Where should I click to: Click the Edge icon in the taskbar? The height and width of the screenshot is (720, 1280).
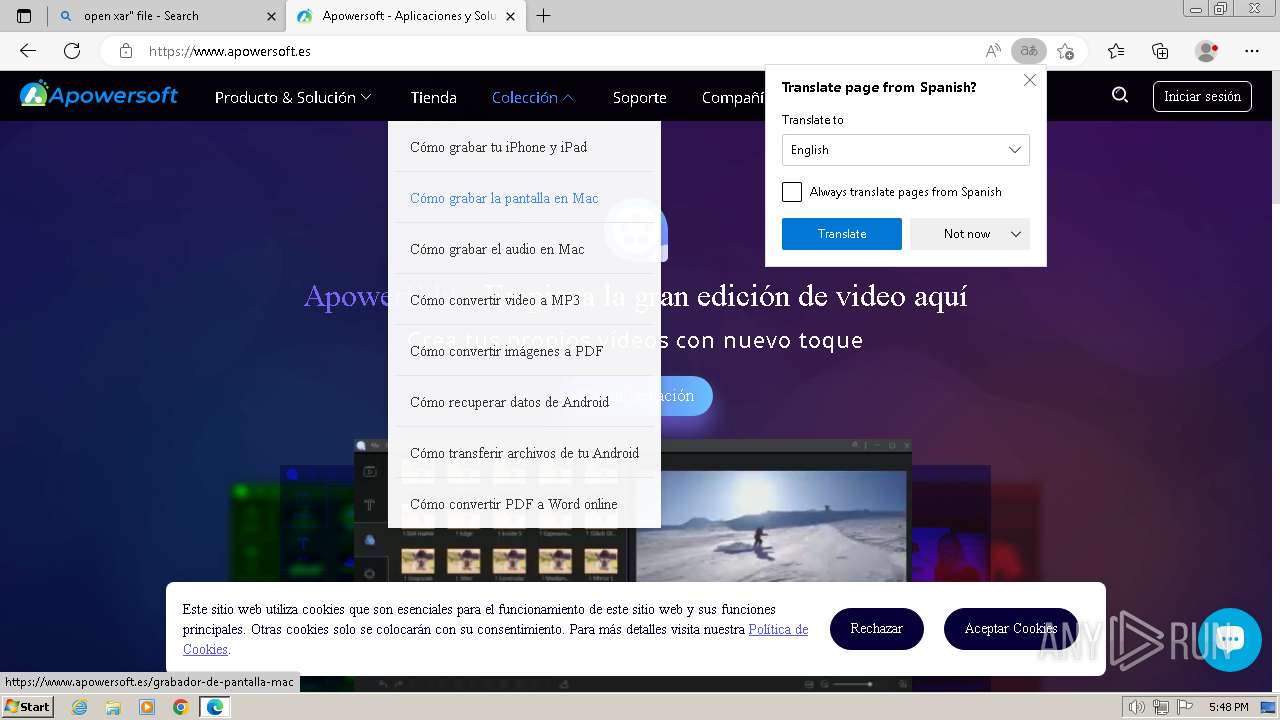tap(214, 707)
